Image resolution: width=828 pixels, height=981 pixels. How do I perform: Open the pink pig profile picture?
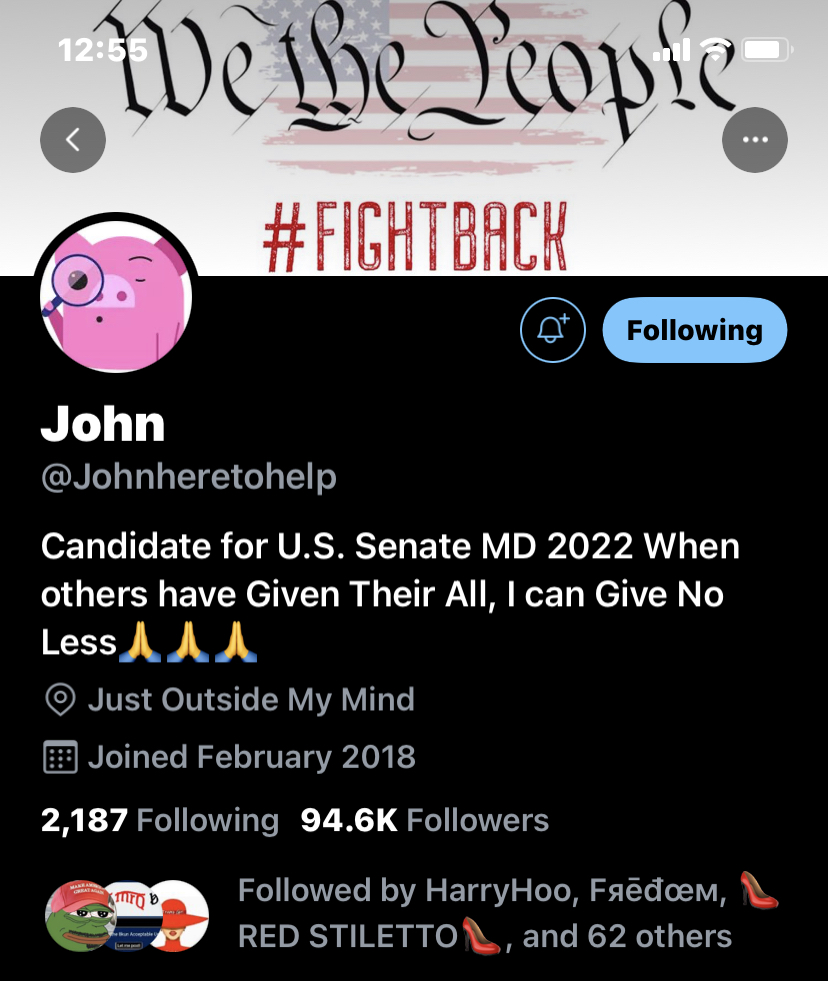(116, 296)
